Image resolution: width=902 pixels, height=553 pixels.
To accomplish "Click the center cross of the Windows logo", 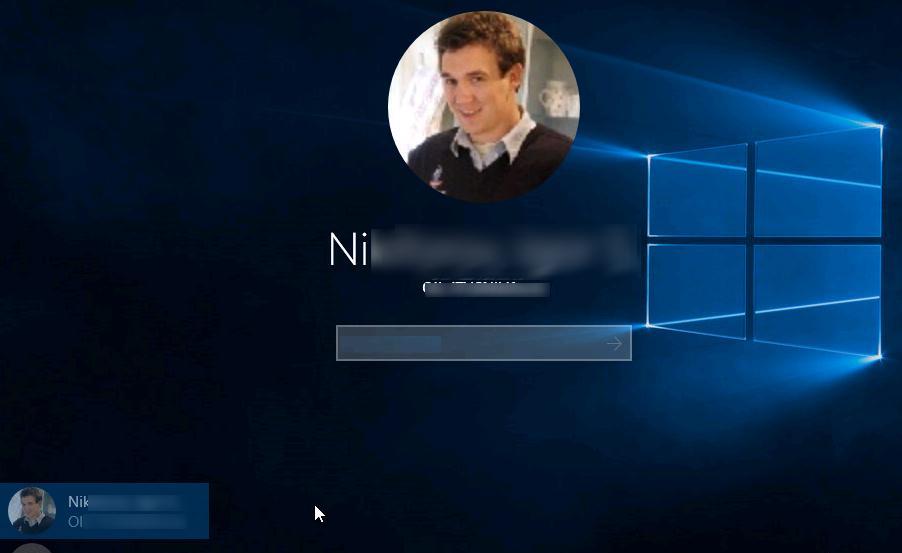I will click(x=750, y=240).
